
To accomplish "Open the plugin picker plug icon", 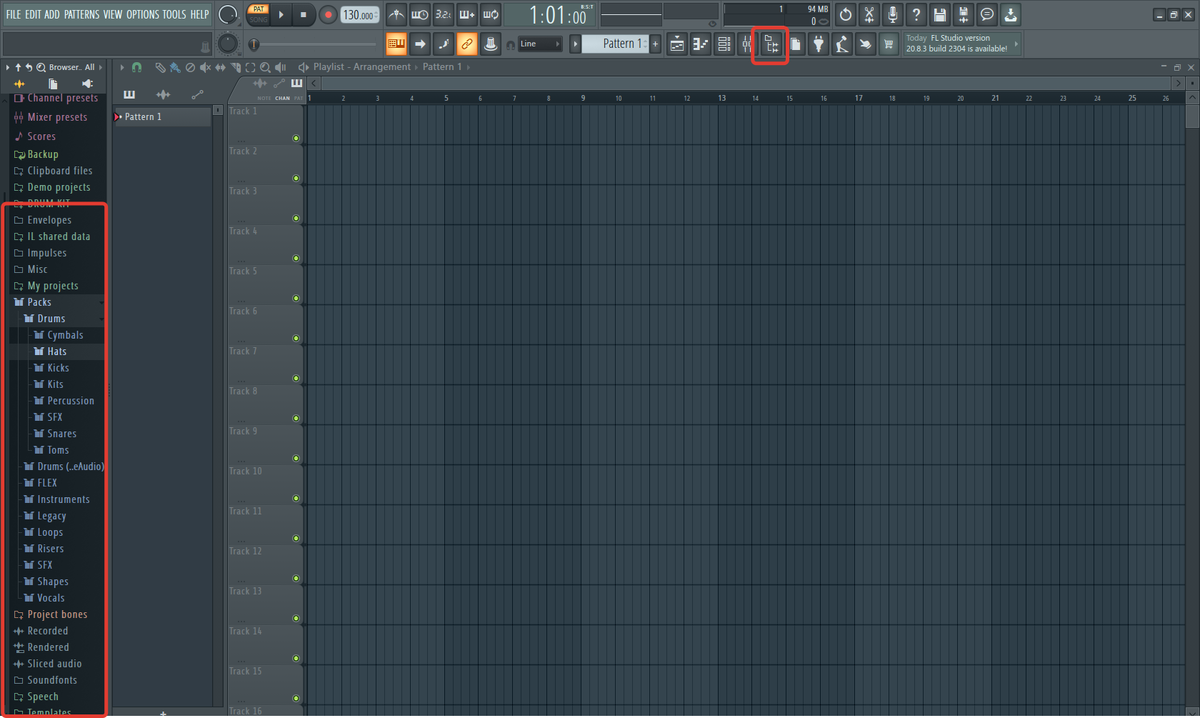I will (819, 44).
